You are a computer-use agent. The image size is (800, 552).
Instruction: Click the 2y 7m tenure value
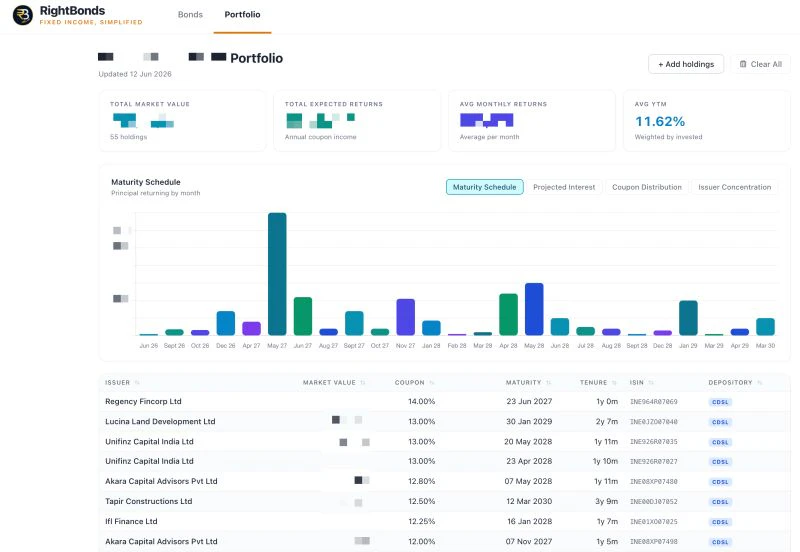(607, 421)
